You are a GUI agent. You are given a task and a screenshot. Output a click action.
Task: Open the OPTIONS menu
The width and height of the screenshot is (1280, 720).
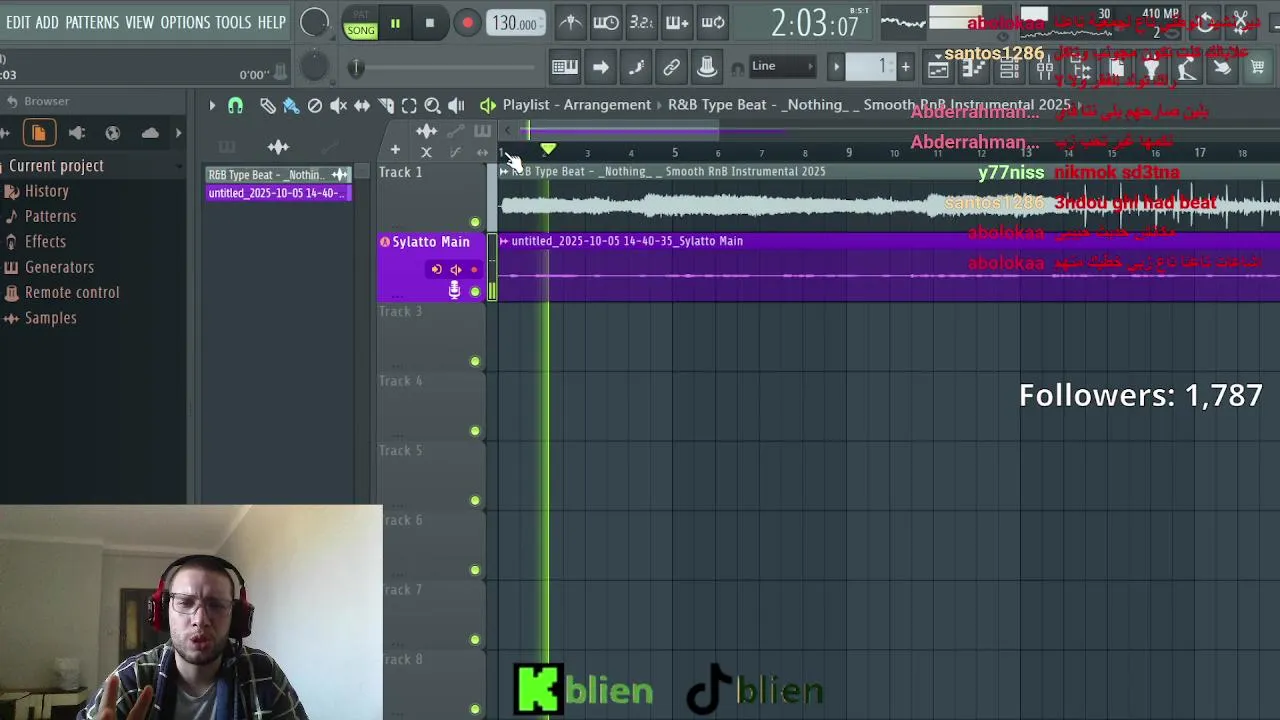185,22
